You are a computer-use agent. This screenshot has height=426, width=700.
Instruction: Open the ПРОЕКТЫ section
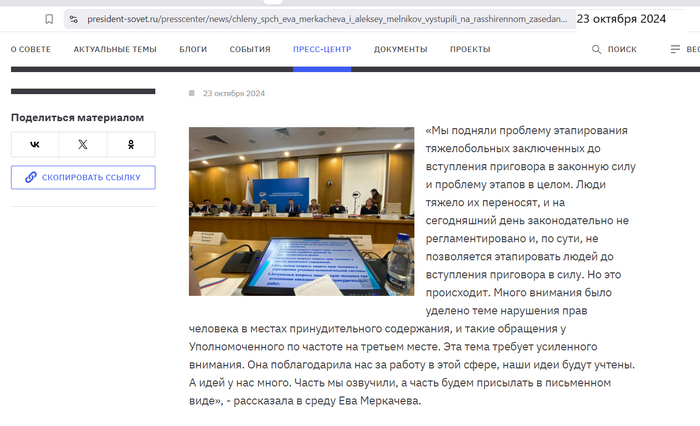(470, 49)
